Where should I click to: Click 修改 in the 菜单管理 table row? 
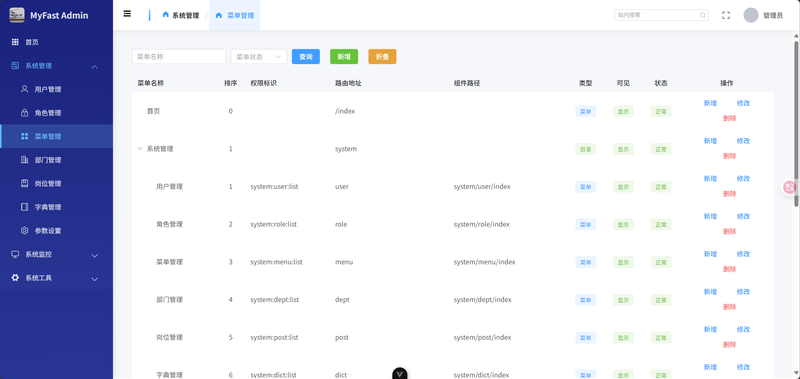[x=743, y=254]
